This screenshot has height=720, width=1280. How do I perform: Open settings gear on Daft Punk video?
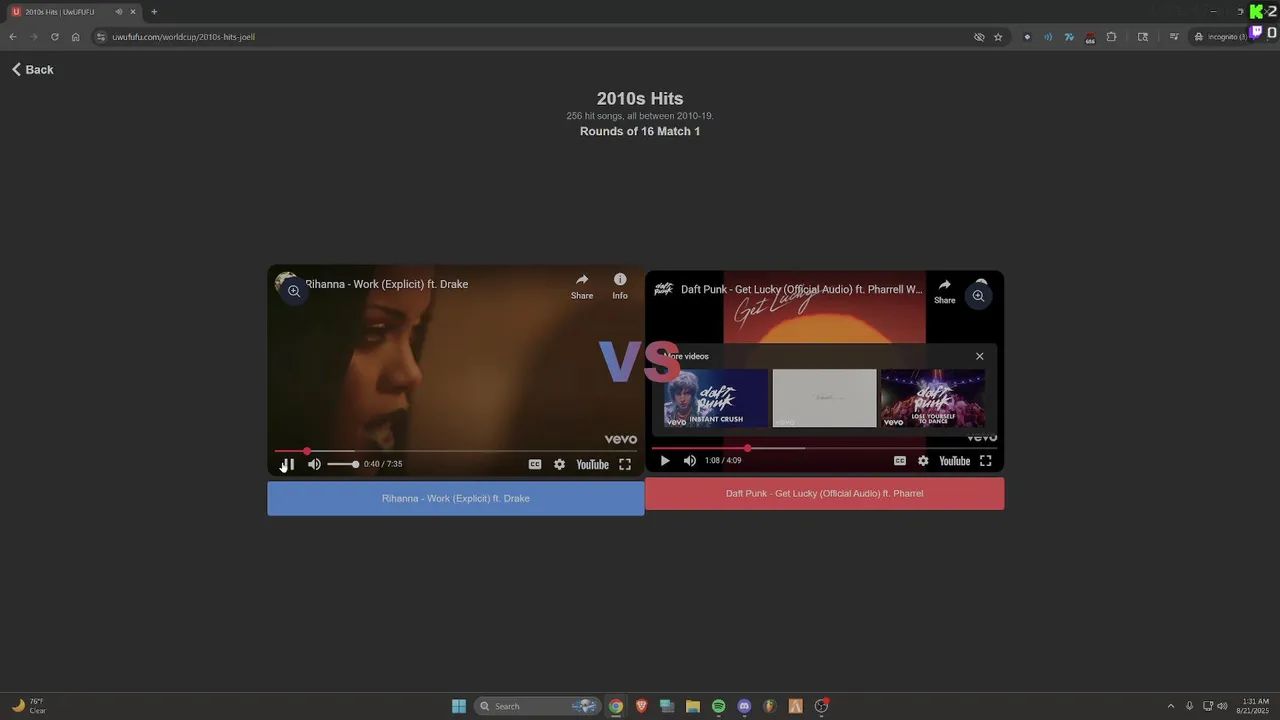point(923,461)
